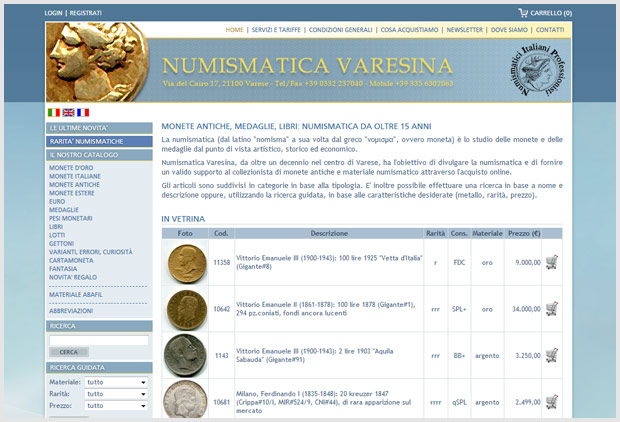Viewport: 620px width, 422px height.
Task: Switch to Italian language flag
Action: pos(54,113)
